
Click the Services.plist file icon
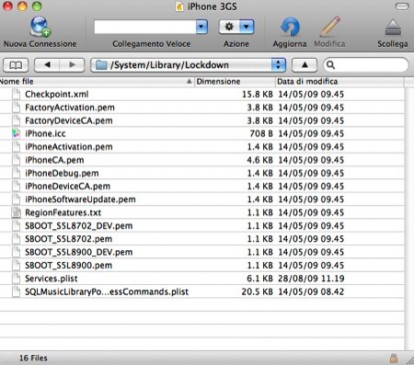(16, 279)
